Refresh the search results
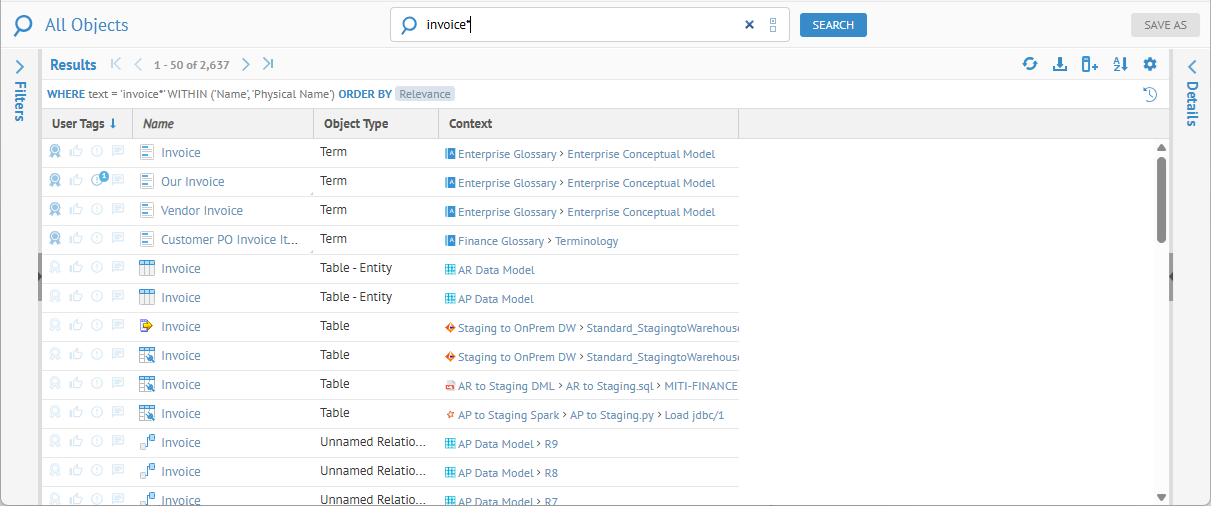This screenshot has width=1211, height=506. 1030,64
